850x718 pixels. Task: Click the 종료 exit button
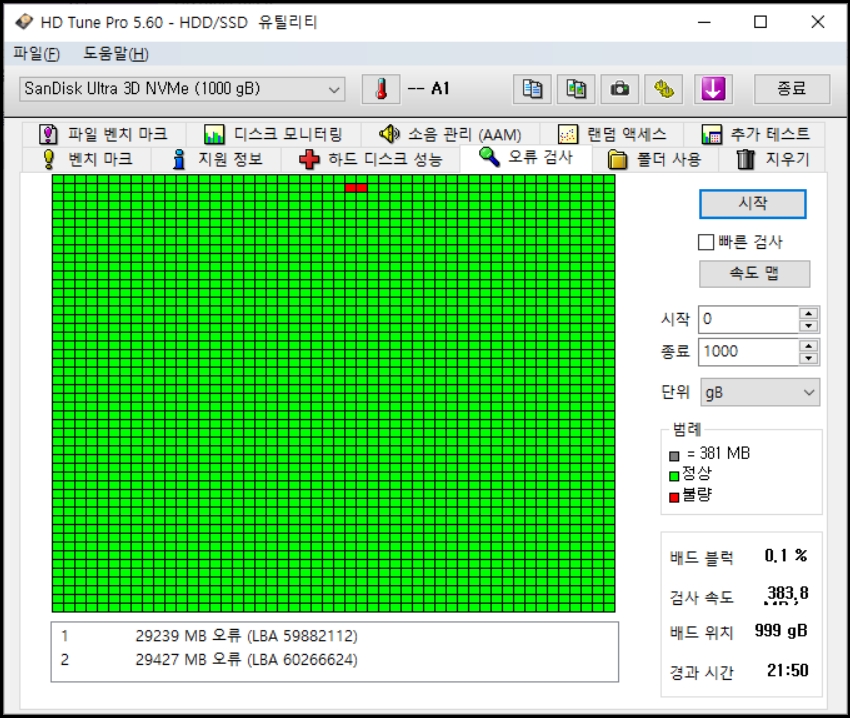coord(791,89)
